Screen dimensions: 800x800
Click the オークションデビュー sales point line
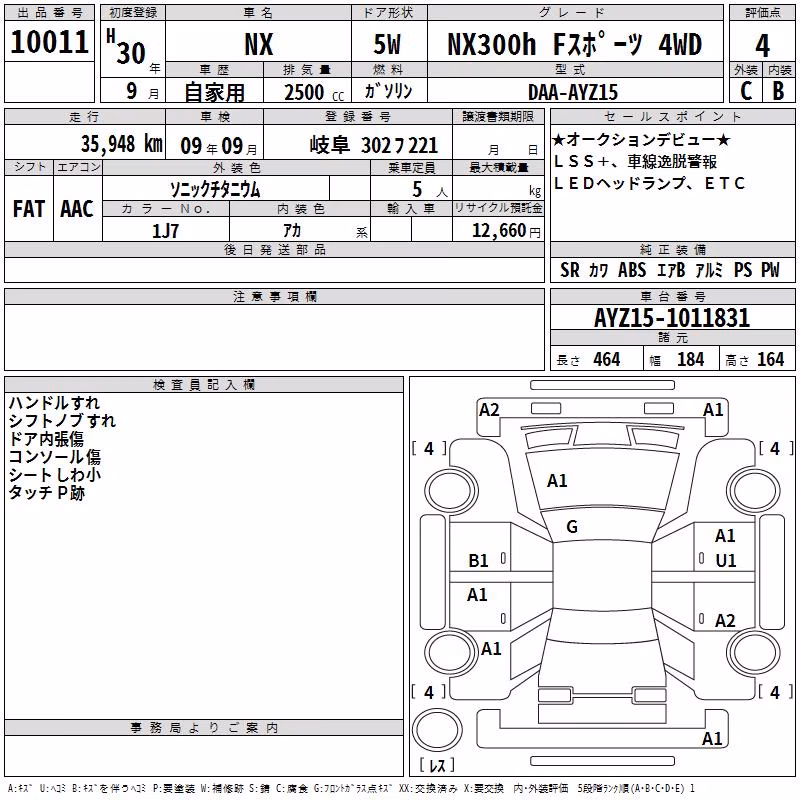click(x=641, y=139)
